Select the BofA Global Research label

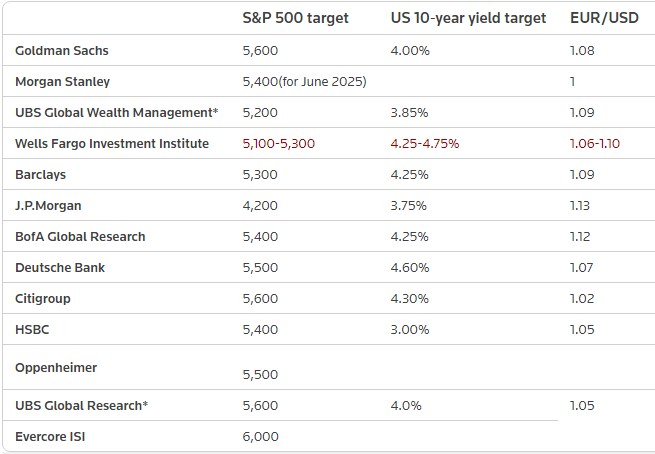80,236
